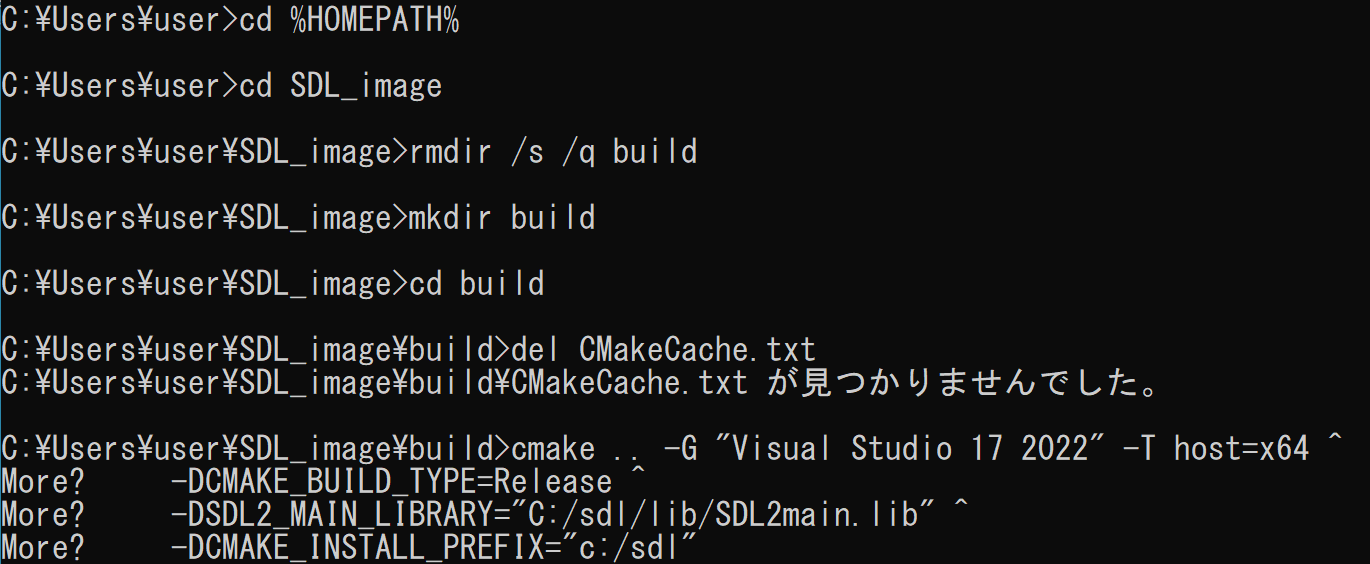Click the caret after 'host=x64'
1370x564 pixels.
pyautogui.click(x=1335, y=445)
